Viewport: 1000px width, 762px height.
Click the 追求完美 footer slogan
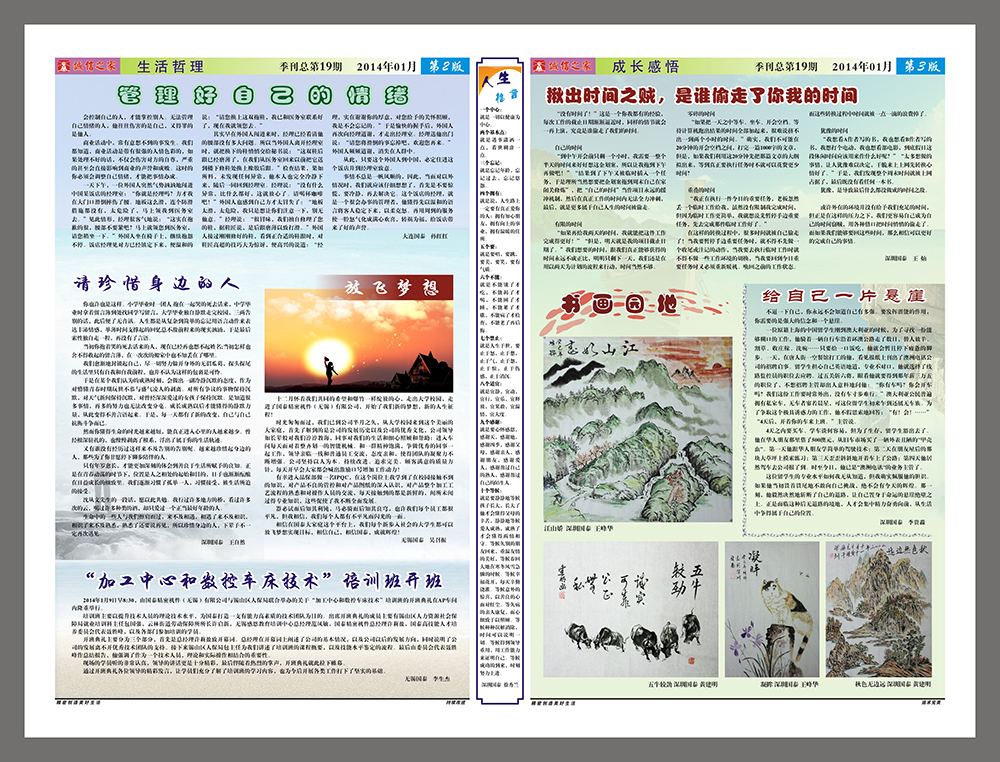pos(931,702)
